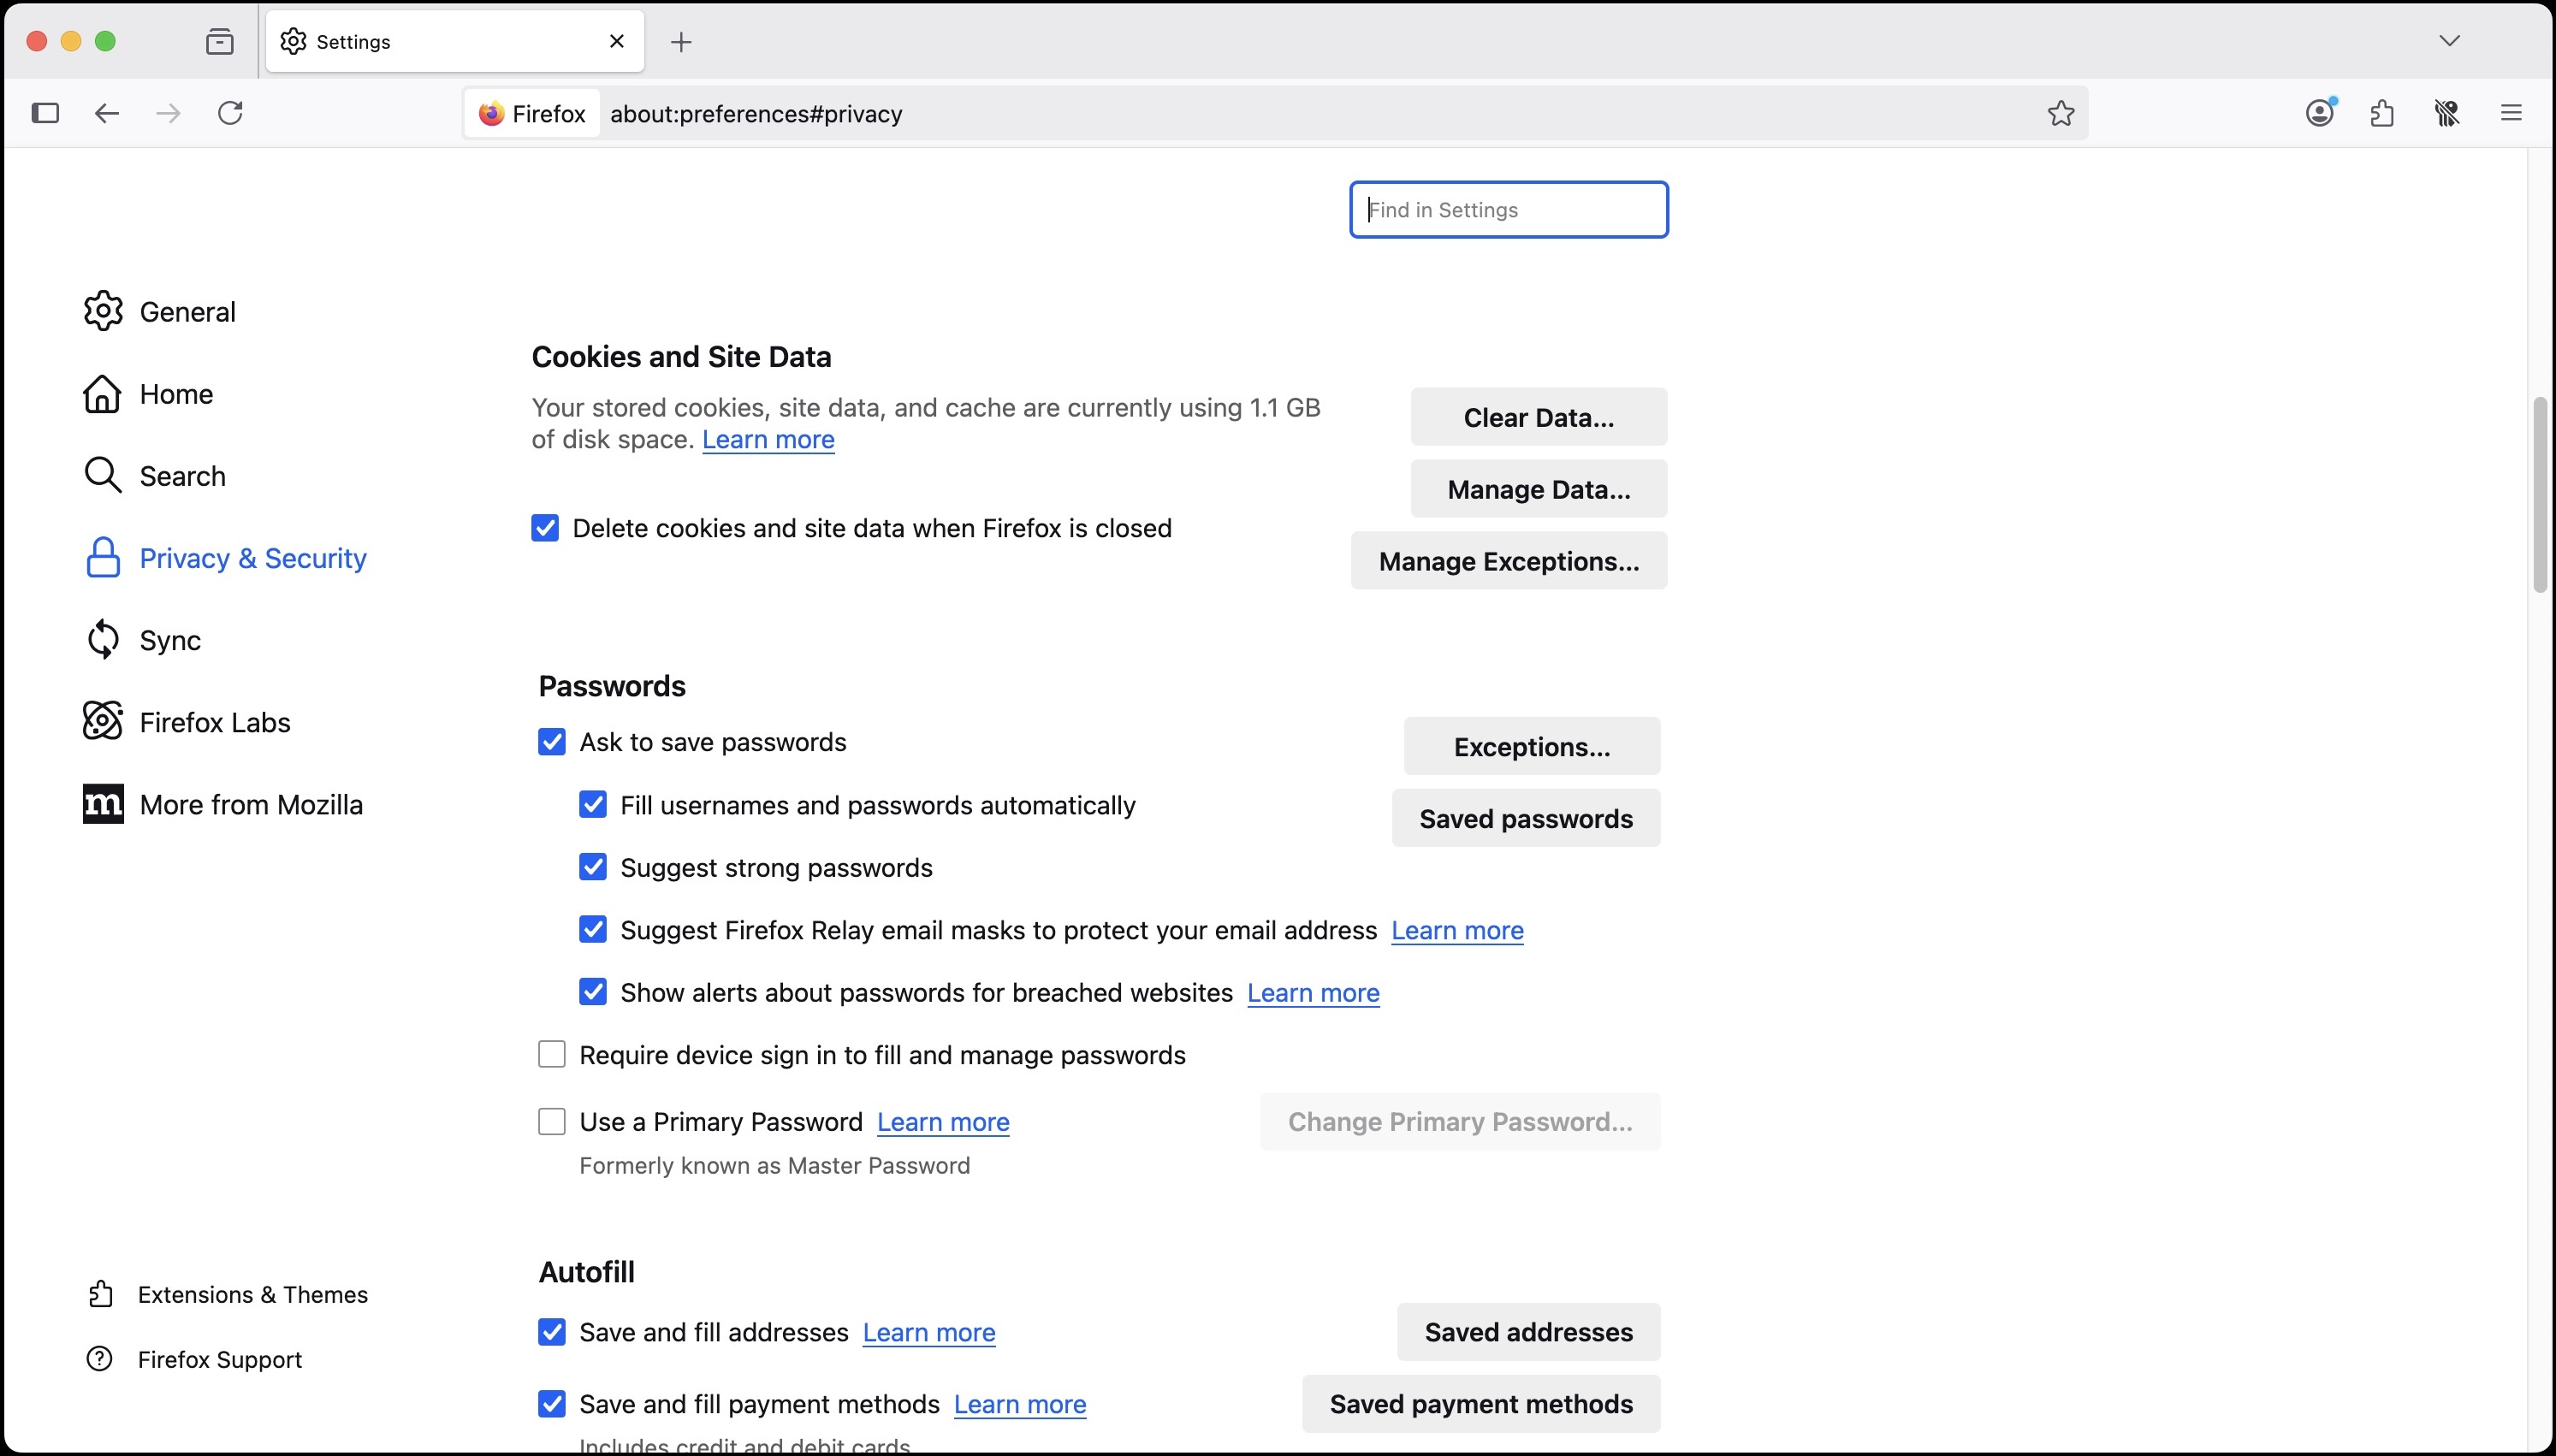2556x1456 pixels.
Task: Enable Use a Primary Password checkbox
Action: click(x=552, y=1121)
